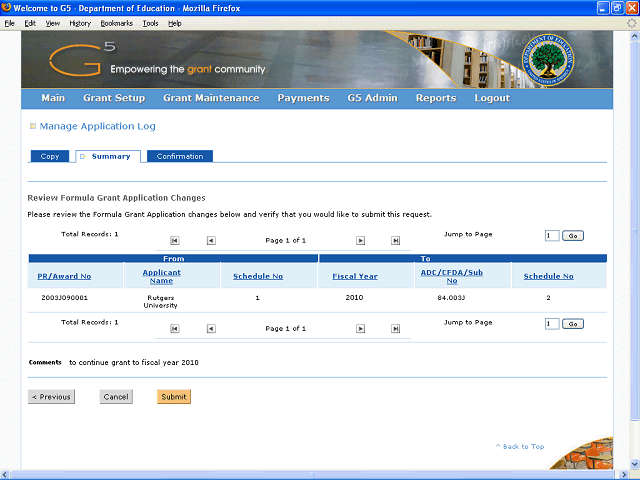
Task: Click the Rutgers University cell
Action: 160,302
